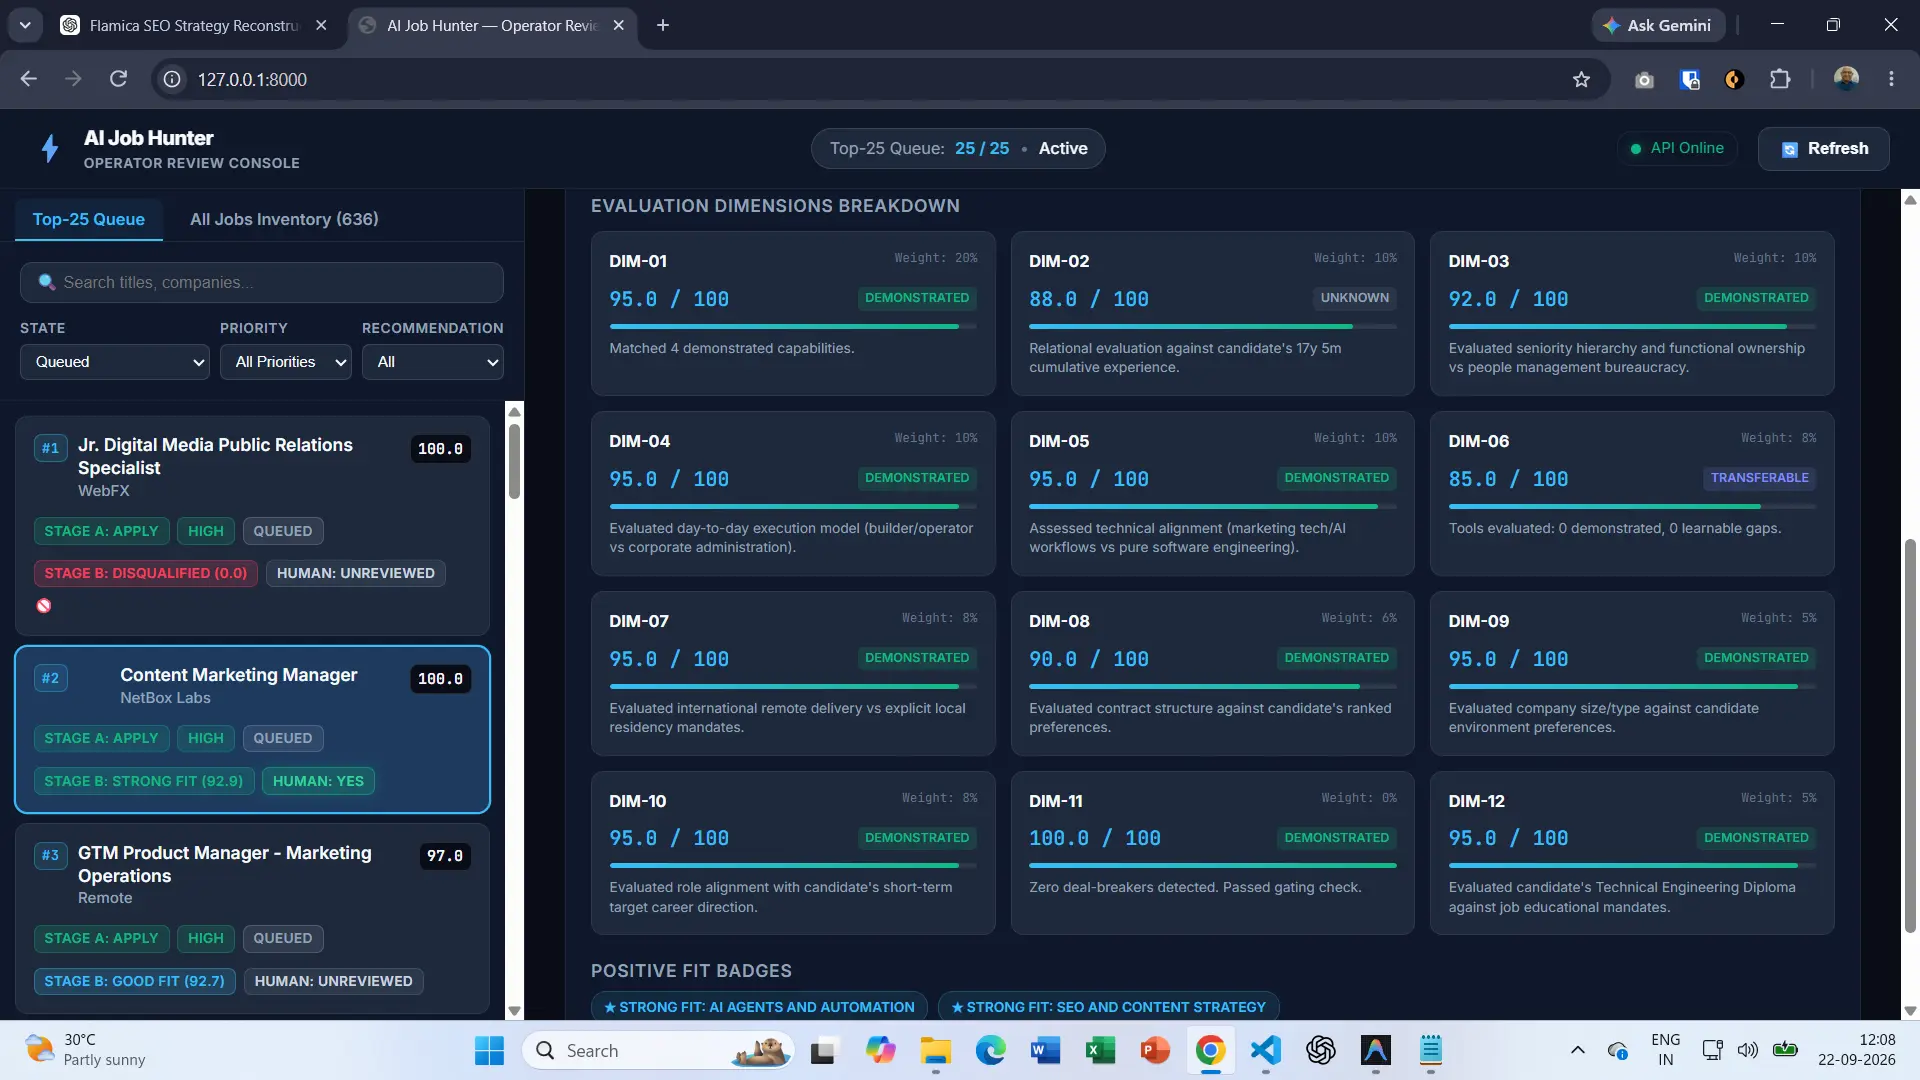
Task: Go forward in browser history
Action: (73, 79)
